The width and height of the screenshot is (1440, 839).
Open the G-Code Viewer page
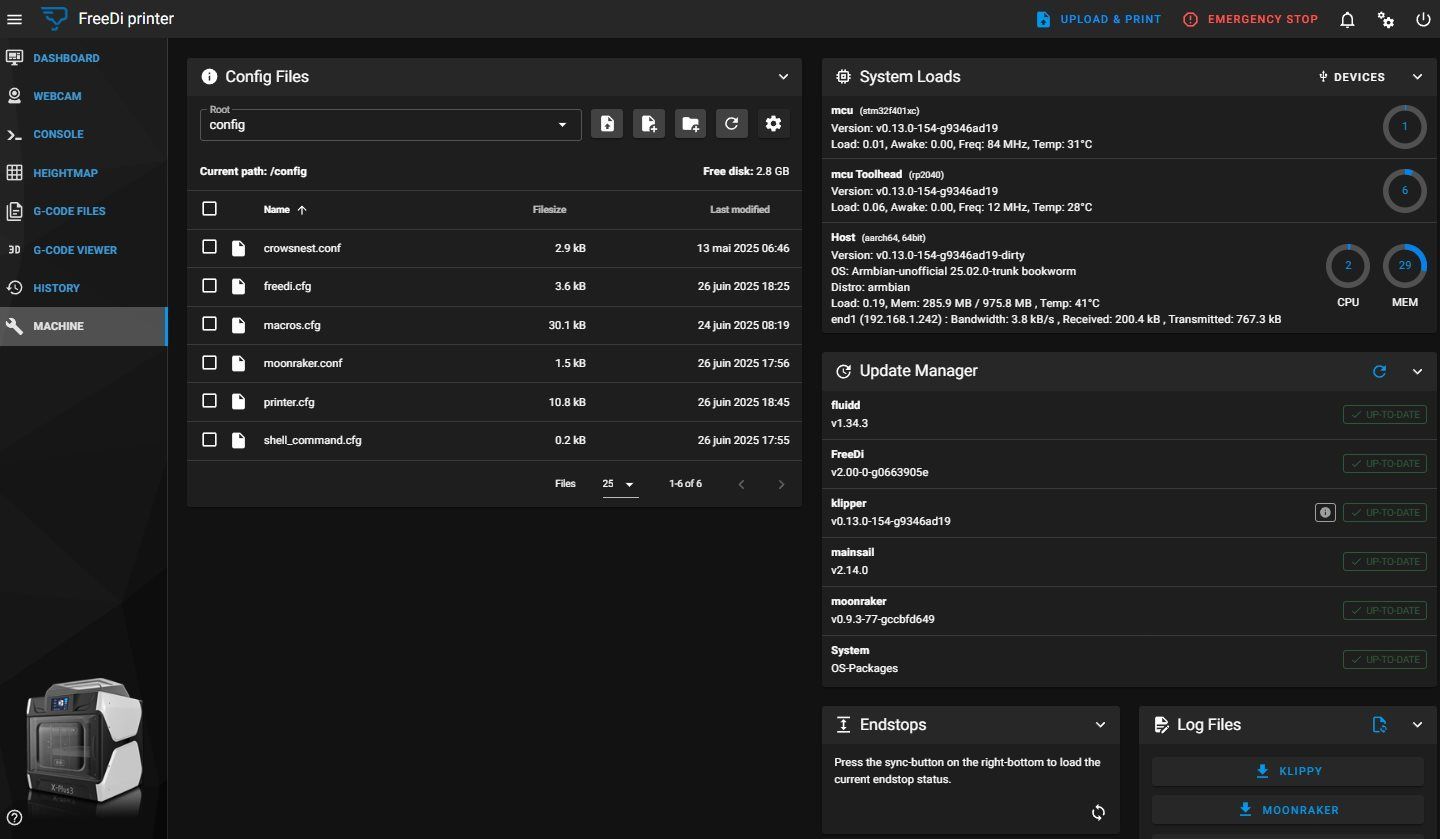pos(83,250)
